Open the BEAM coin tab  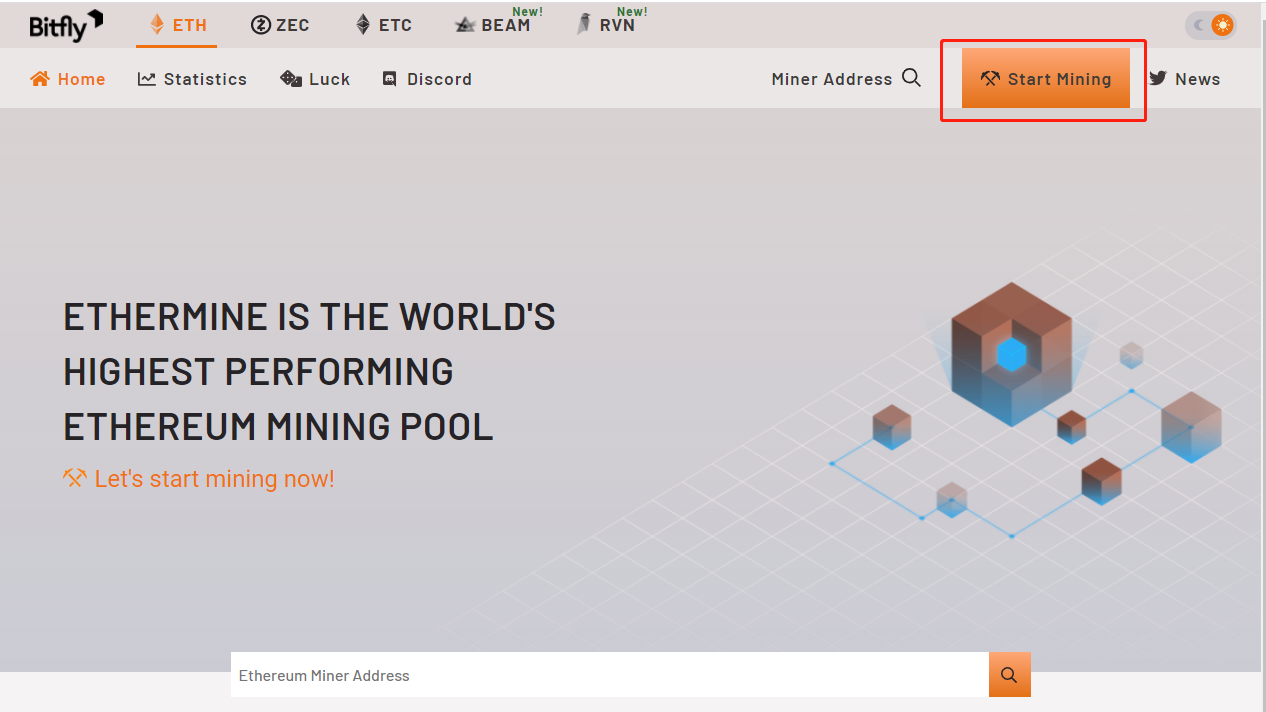click(493, 25)
